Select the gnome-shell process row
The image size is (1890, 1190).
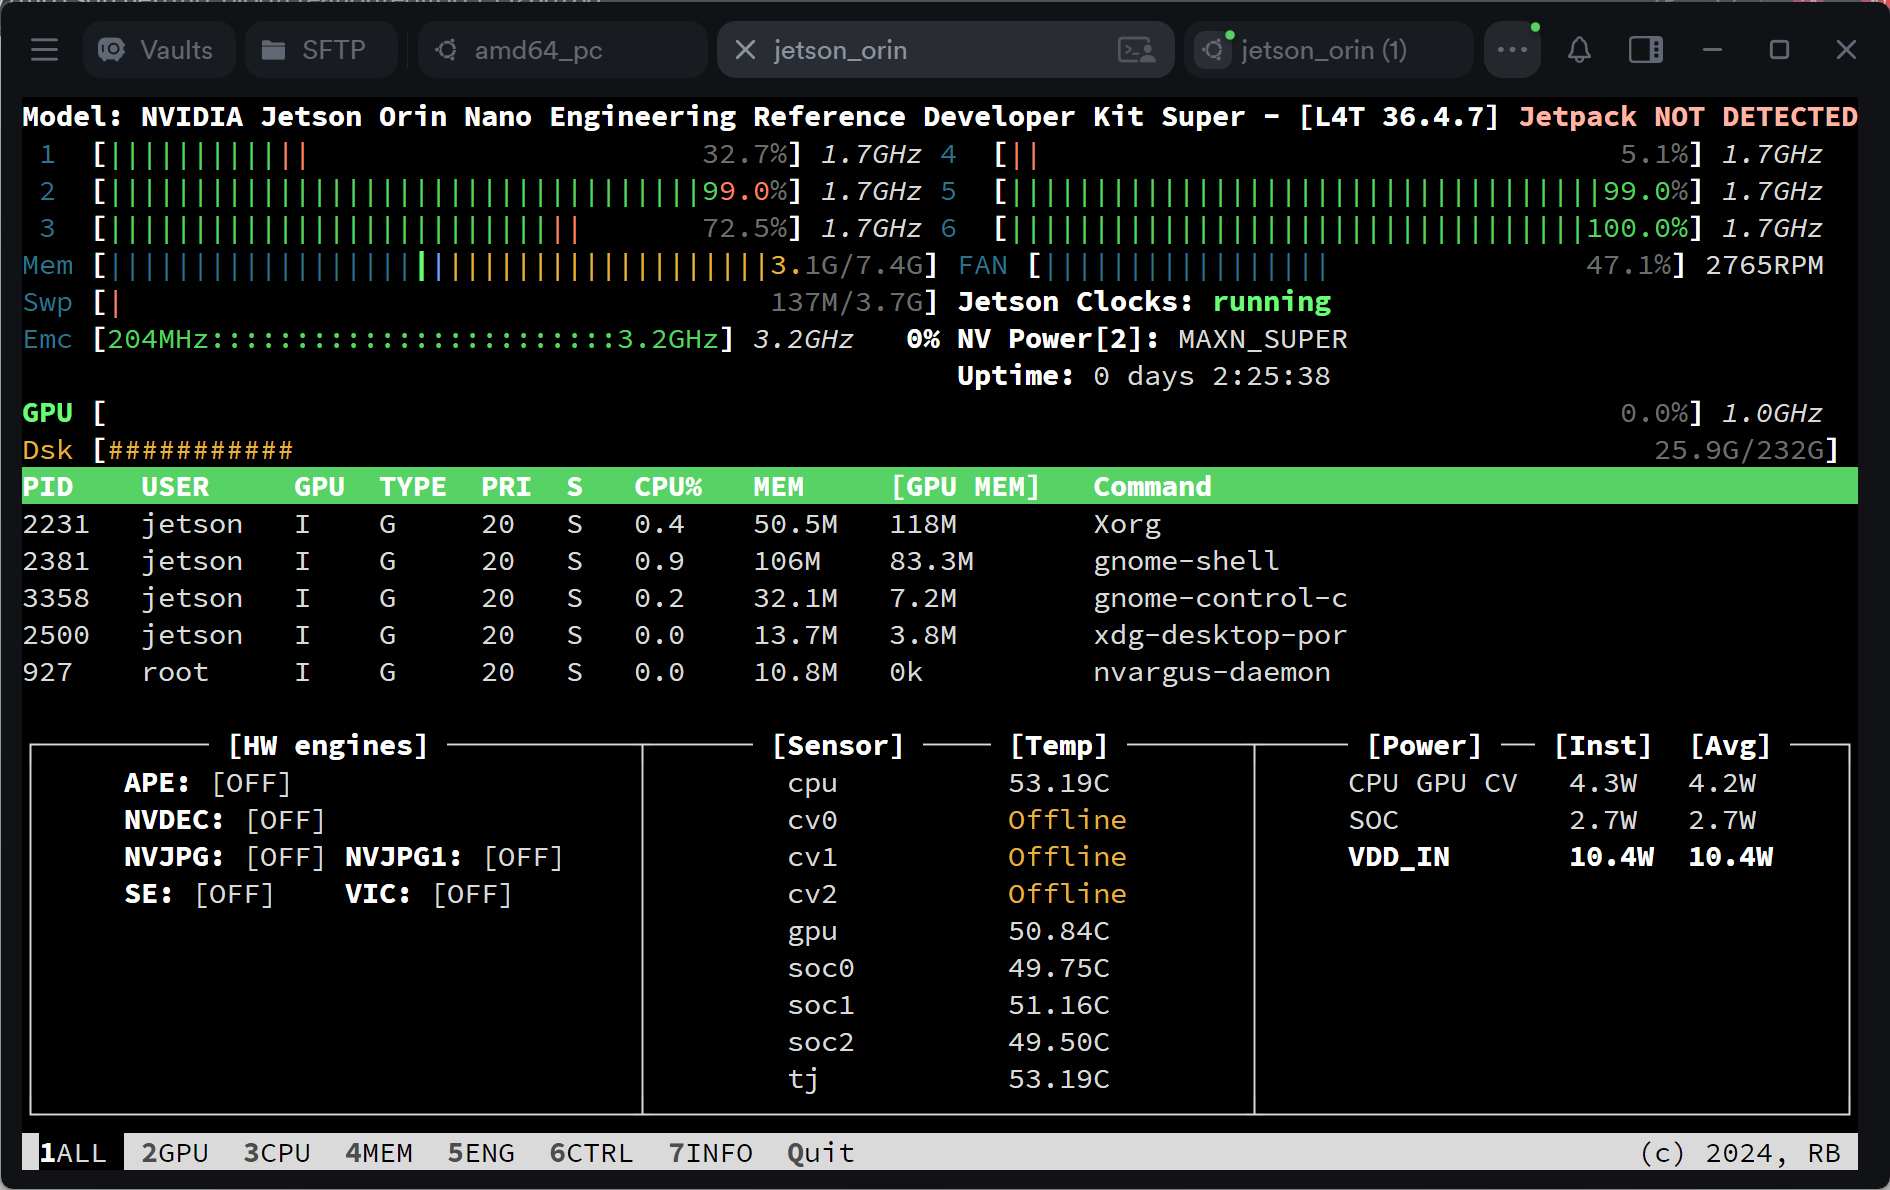(x=940, y=561)
